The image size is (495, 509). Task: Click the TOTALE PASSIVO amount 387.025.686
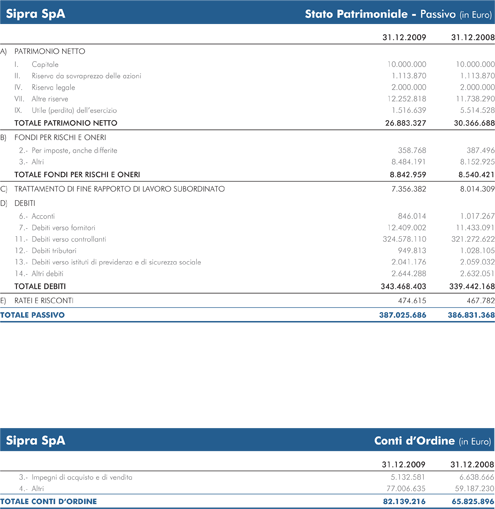[x=402, y=315]
